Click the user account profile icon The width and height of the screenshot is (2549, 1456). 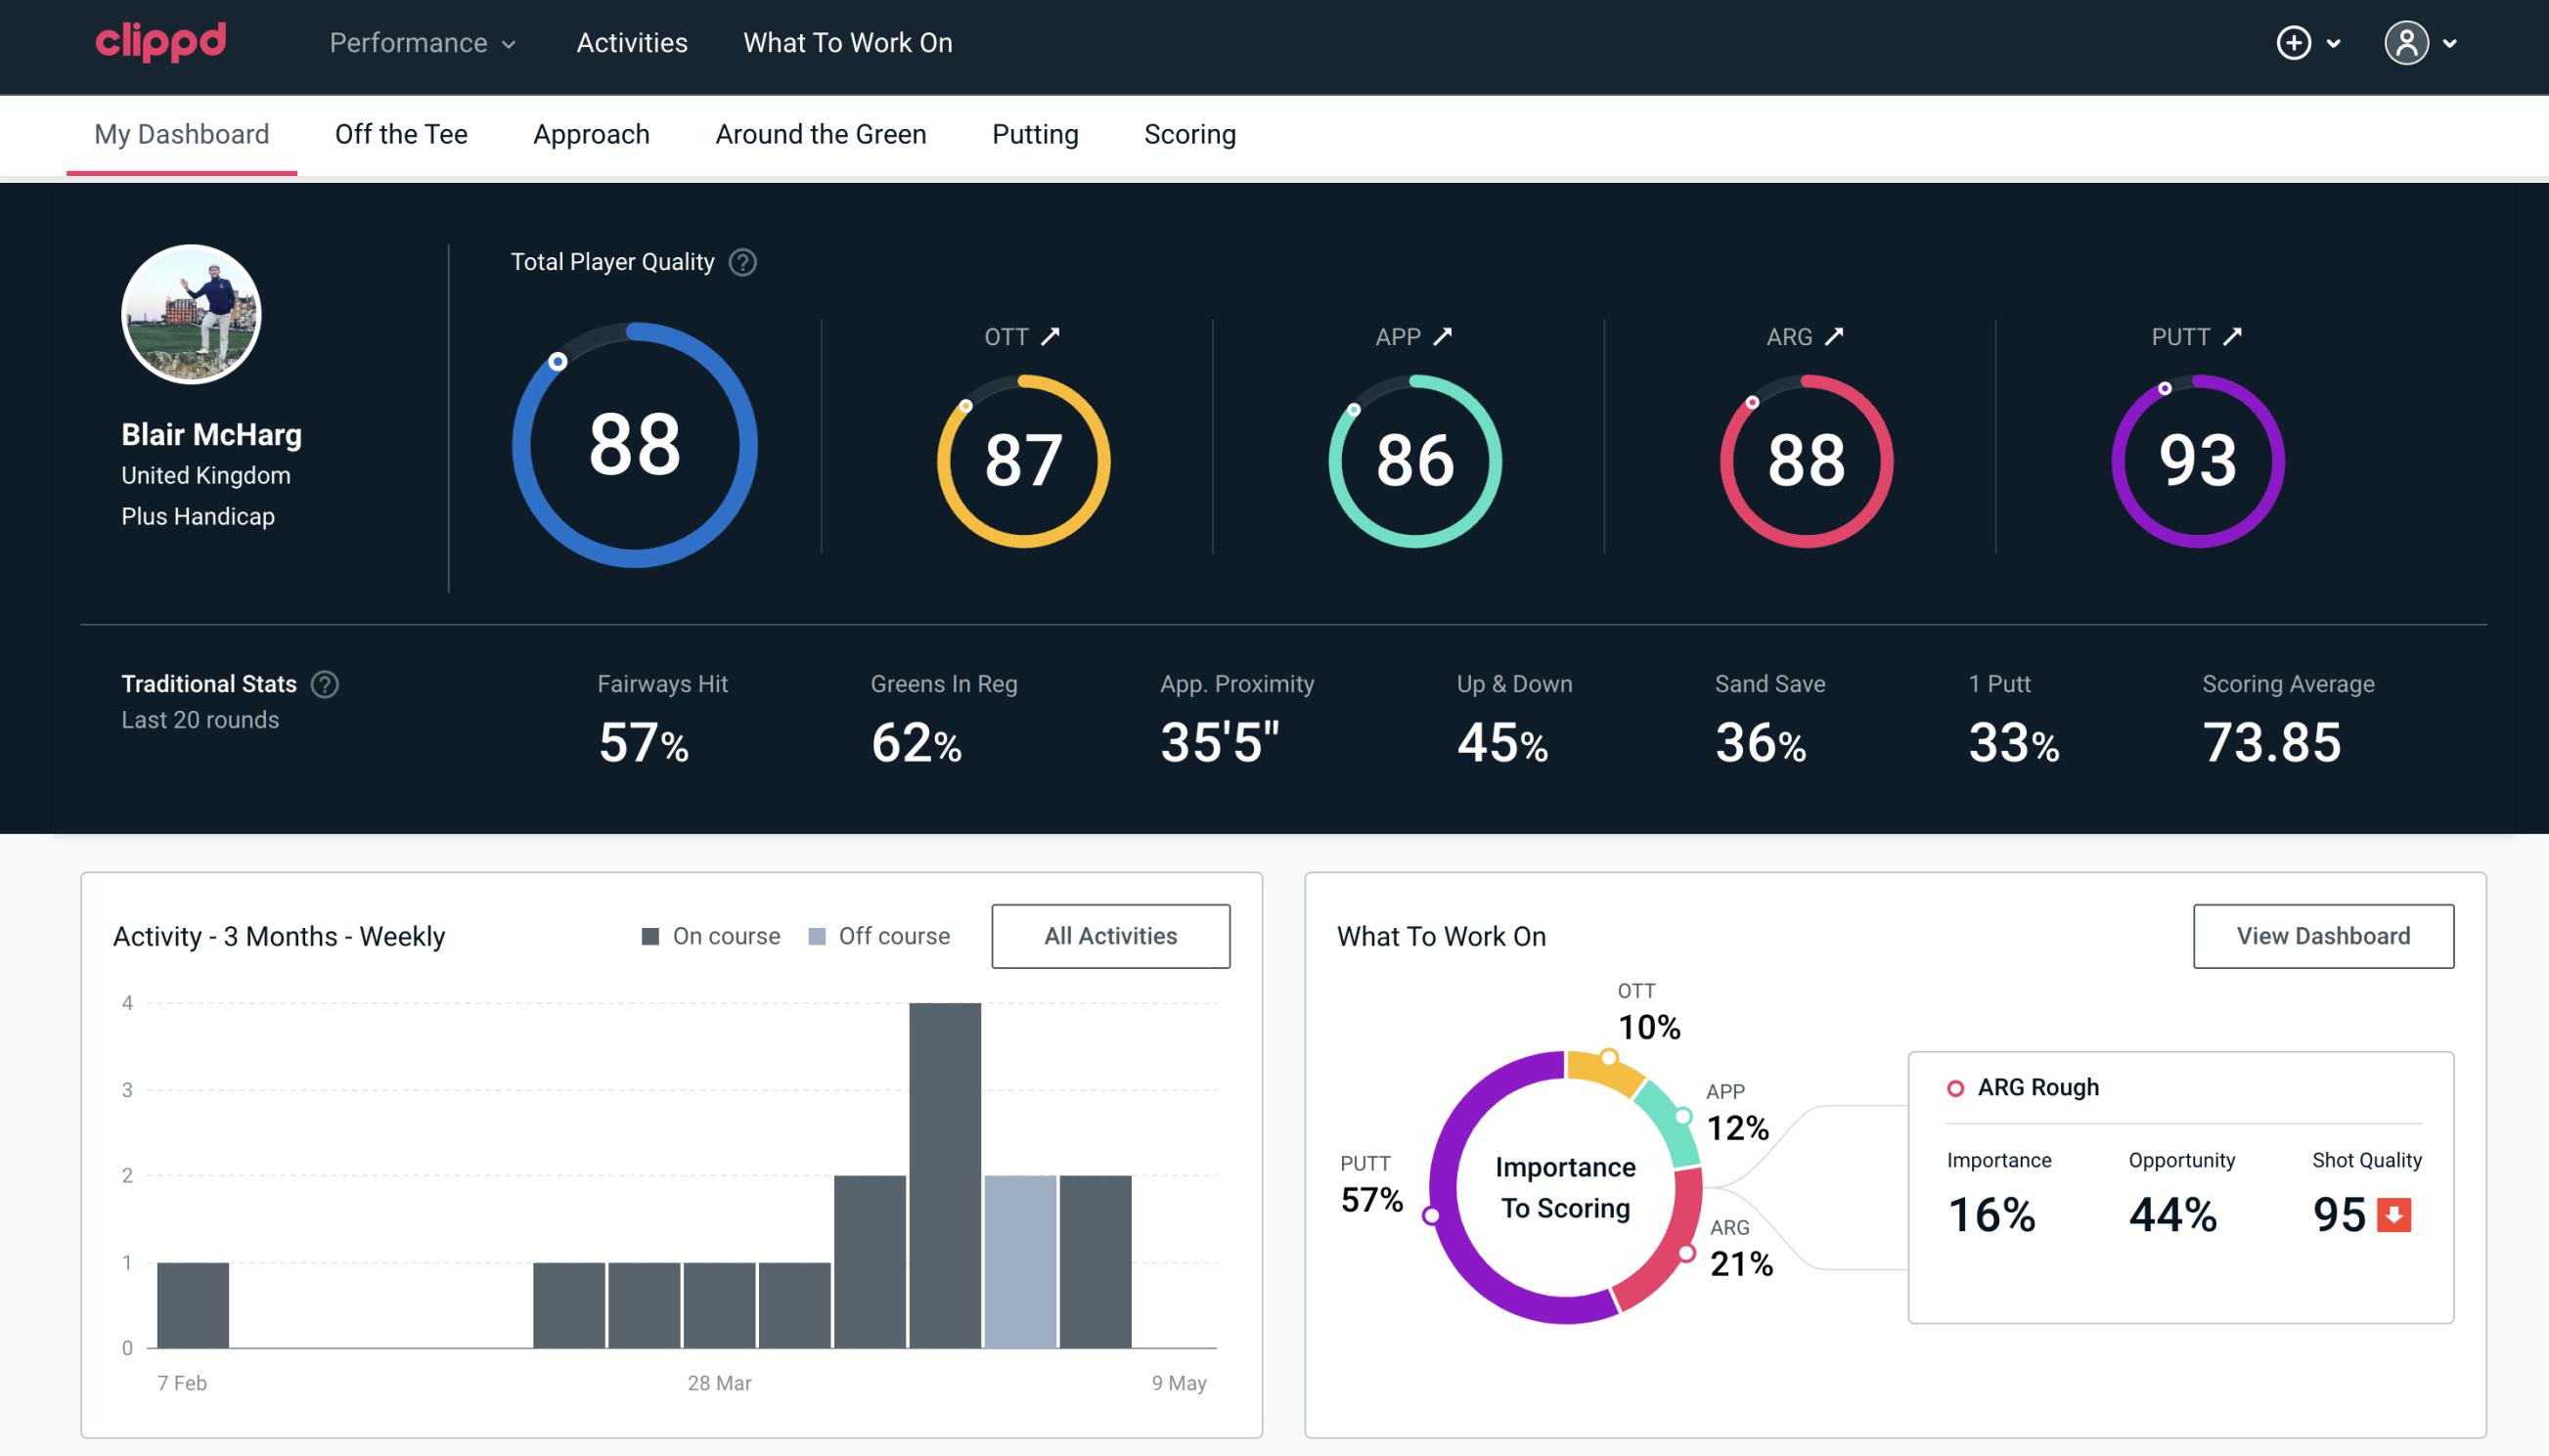[2407, 44]
